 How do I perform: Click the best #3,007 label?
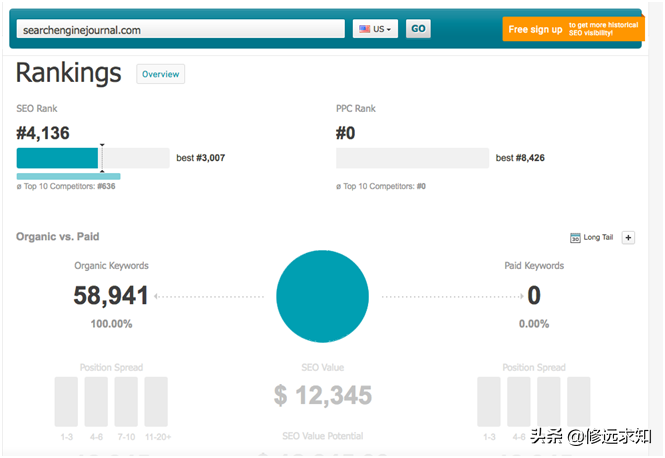tap(201, 158)
